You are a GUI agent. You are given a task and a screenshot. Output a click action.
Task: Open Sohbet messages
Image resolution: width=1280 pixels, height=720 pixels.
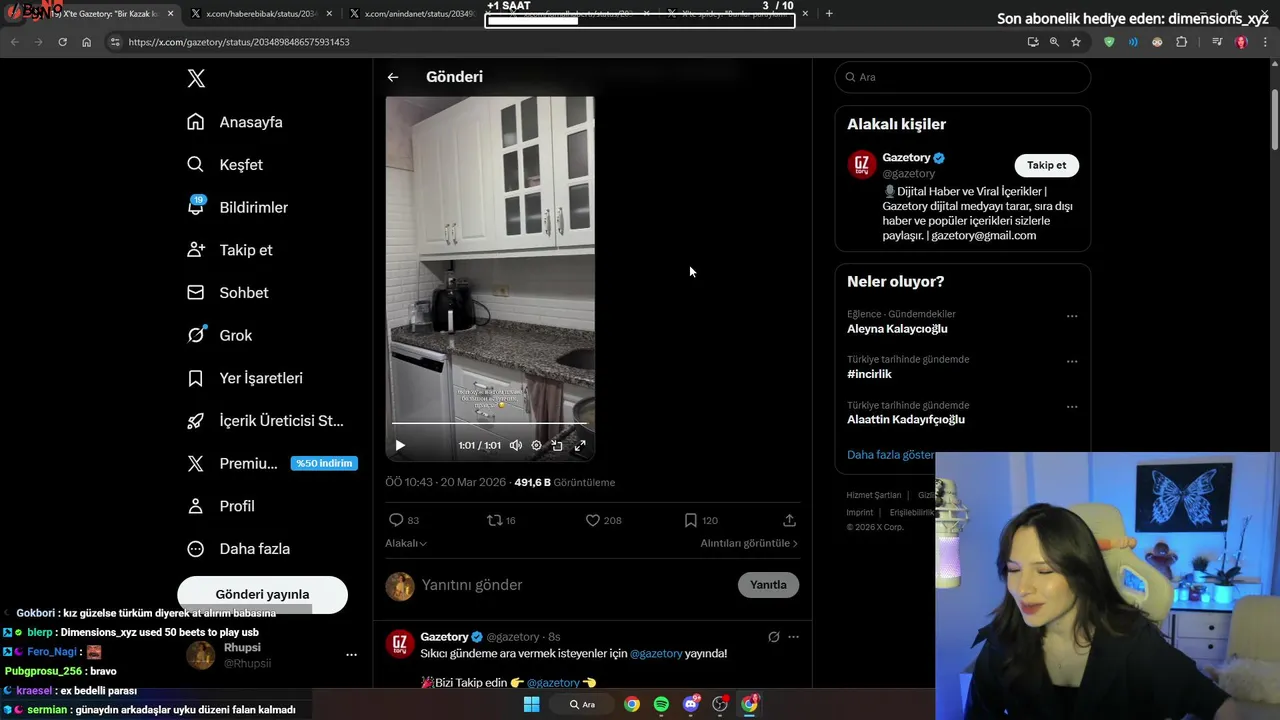pyautogui.click(x=227, y=293)
